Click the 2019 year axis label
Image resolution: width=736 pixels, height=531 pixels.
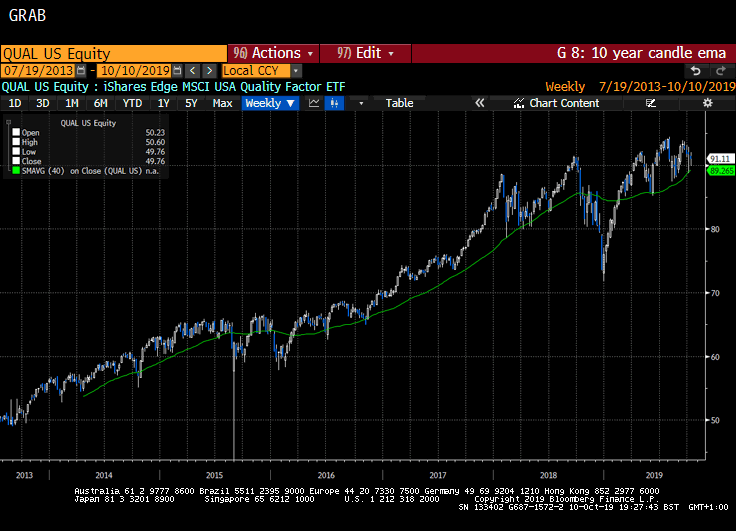(x=654, y=475)
